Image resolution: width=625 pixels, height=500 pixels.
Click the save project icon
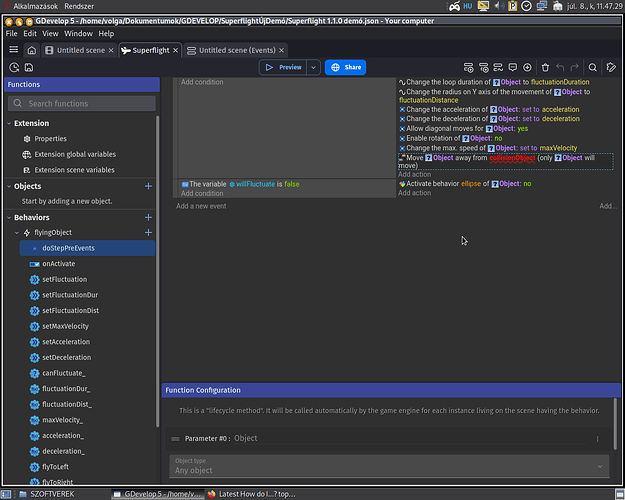tap(29, 67)
